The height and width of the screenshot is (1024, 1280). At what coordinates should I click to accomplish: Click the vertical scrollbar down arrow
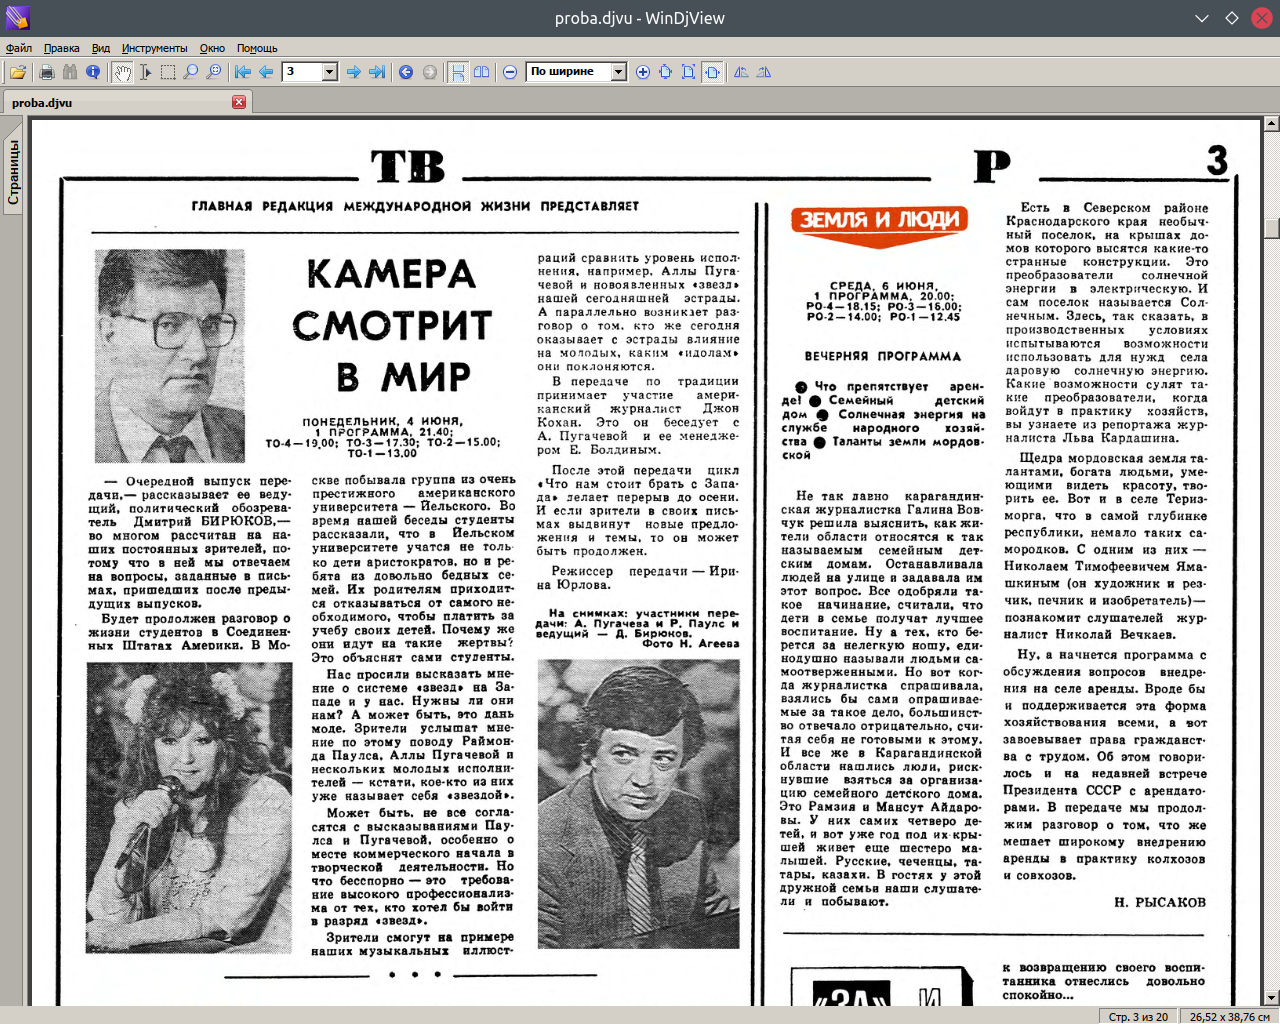(x=1271, y=997)
